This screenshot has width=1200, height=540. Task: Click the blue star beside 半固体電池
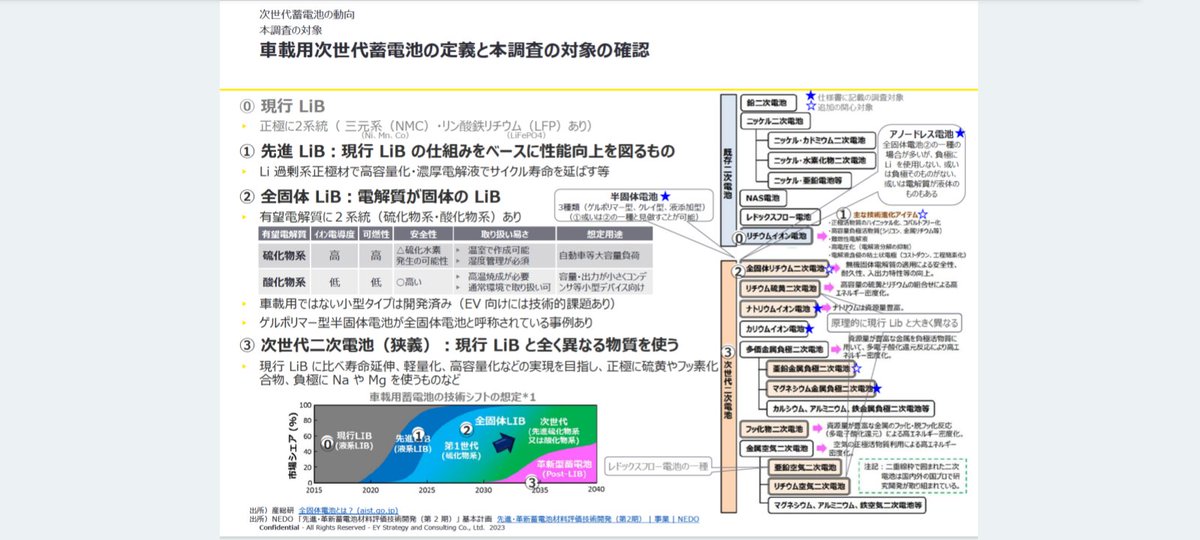(666, 198)
